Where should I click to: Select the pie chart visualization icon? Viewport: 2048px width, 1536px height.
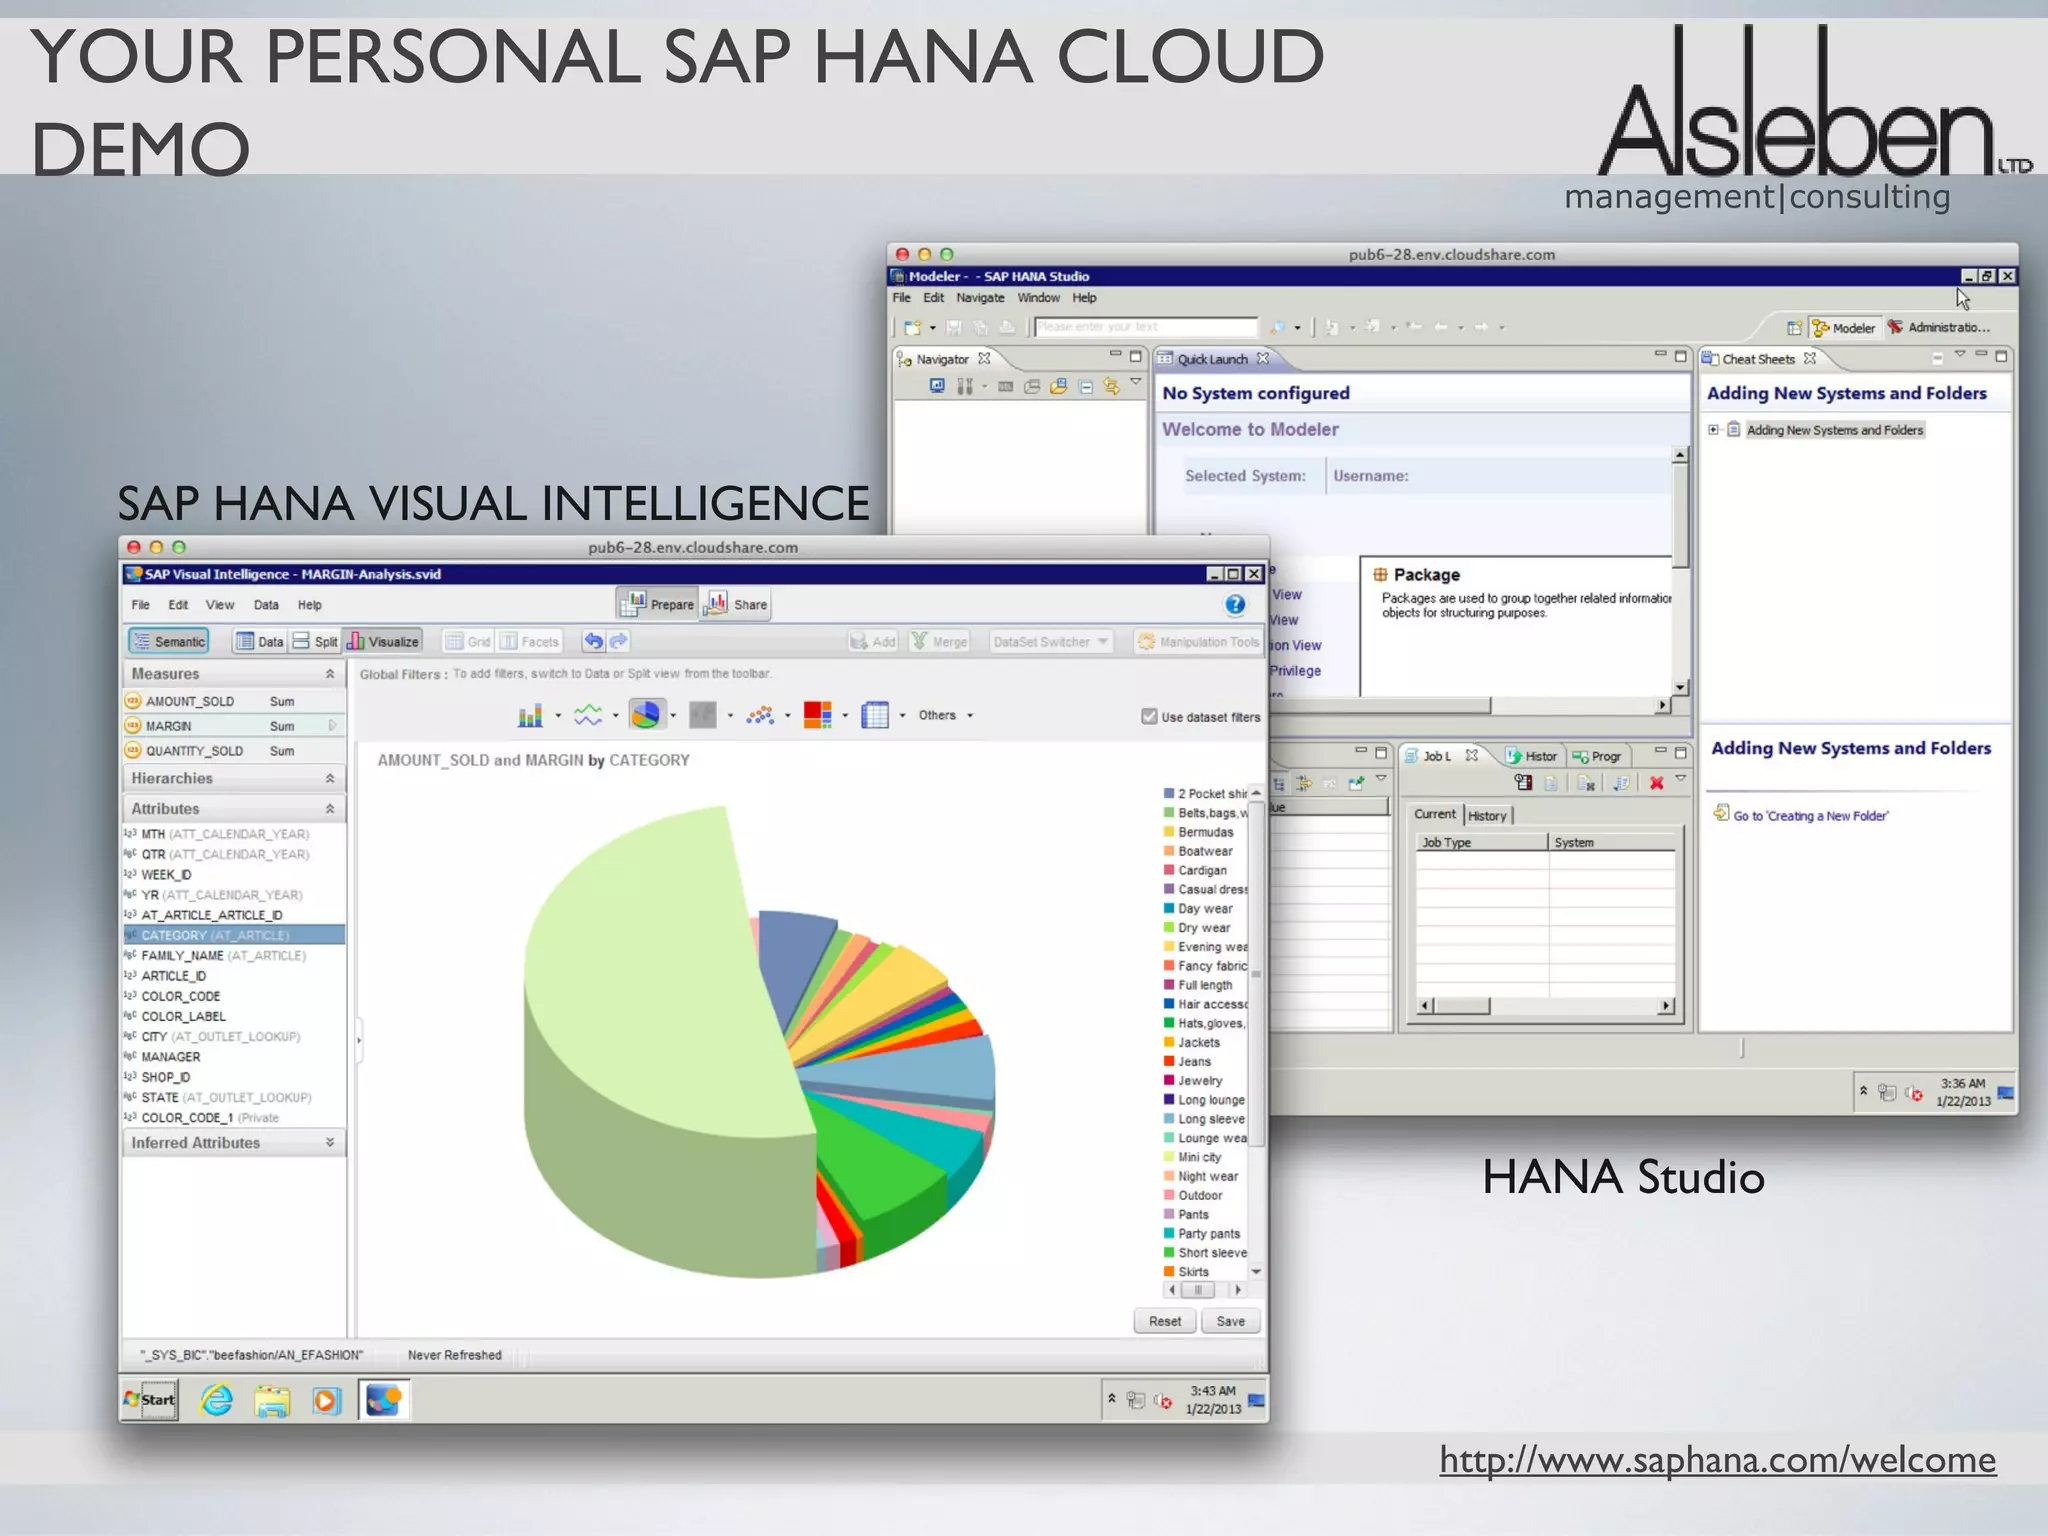click(646, 715)
